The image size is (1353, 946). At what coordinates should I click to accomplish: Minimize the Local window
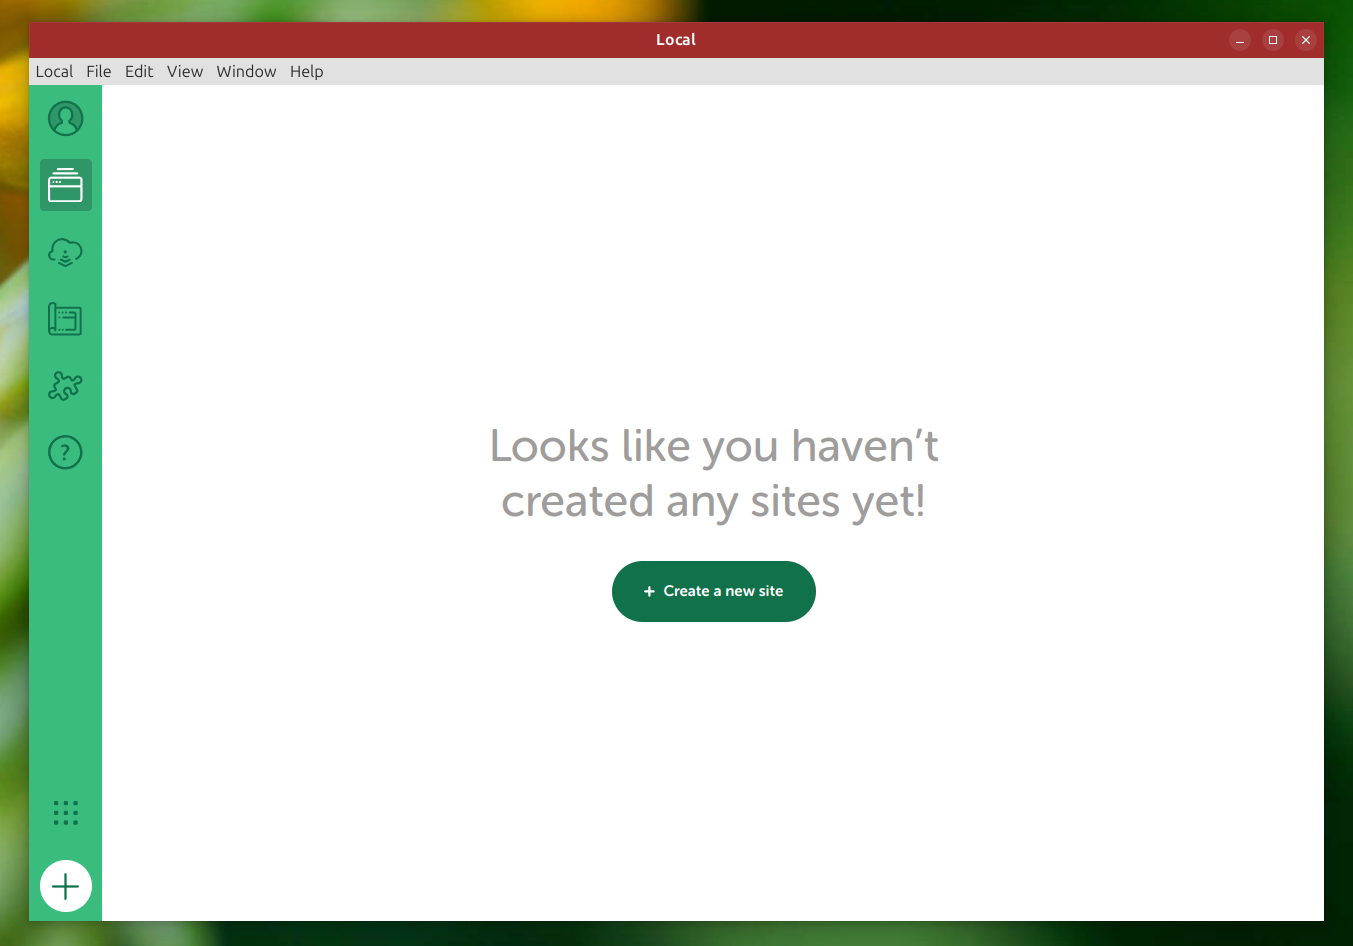(x=1240, y=40)
